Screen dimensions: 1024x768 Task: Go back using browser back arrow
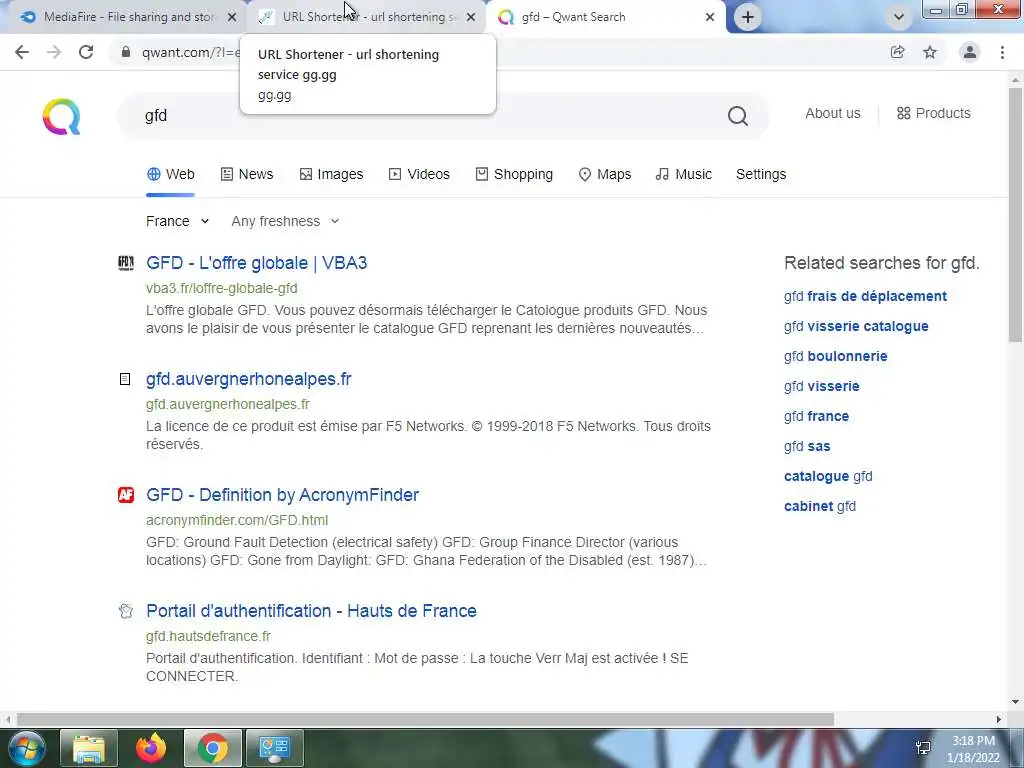[22, 52]
